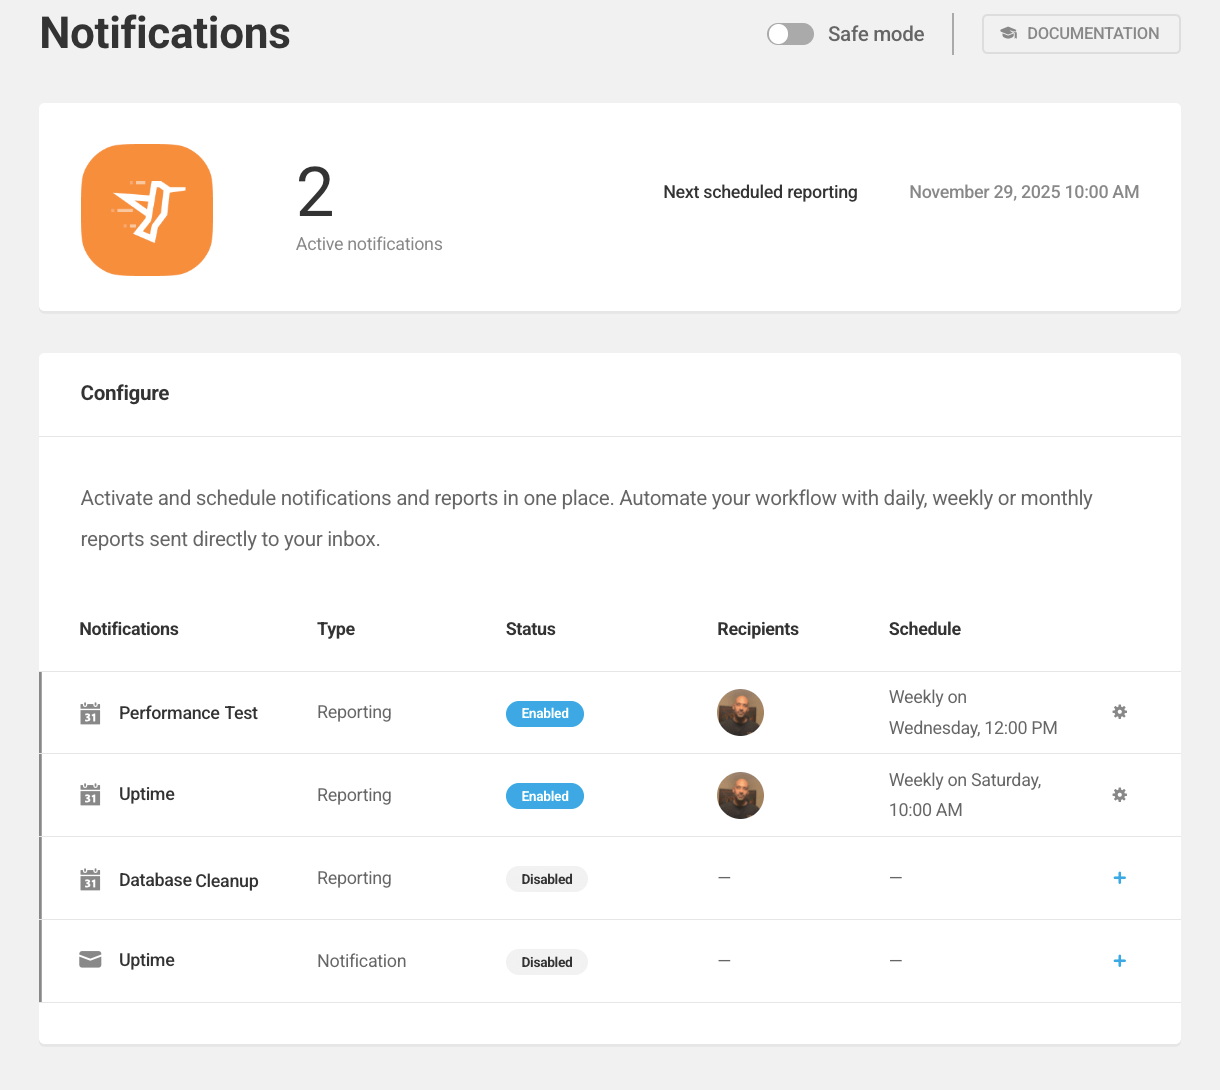Click the calendar icon beside Performance Test
This screenshot has width=1220, height=1090.
tap(89, 712)
